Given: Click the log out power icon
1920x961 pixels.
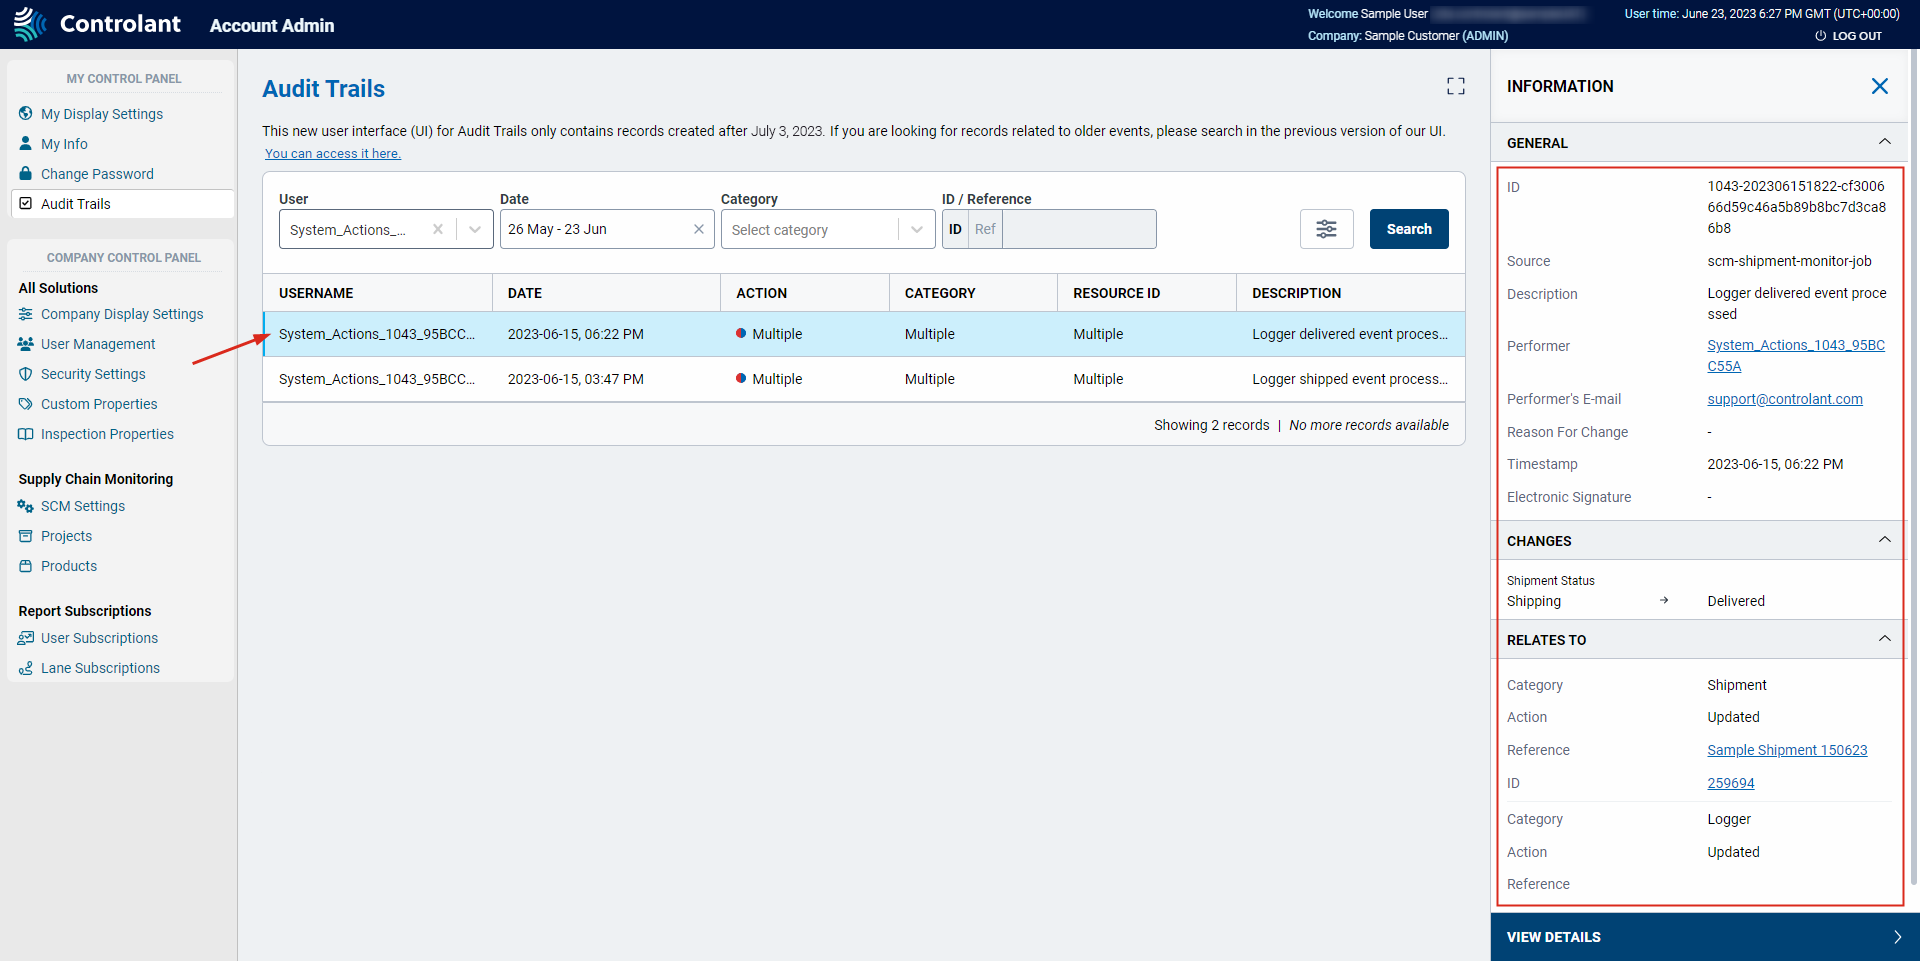Looking at the screenshot, I should tap(1821, 36).
